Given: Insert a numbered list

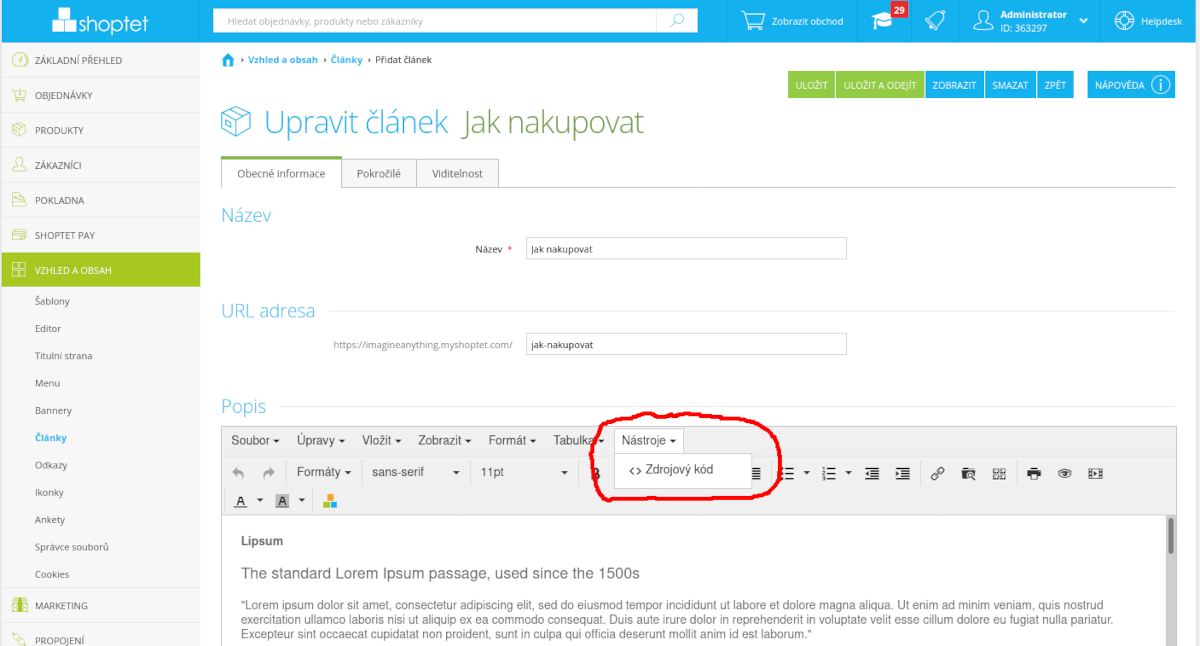Looking at the screenshot, I should click(828, 473).
